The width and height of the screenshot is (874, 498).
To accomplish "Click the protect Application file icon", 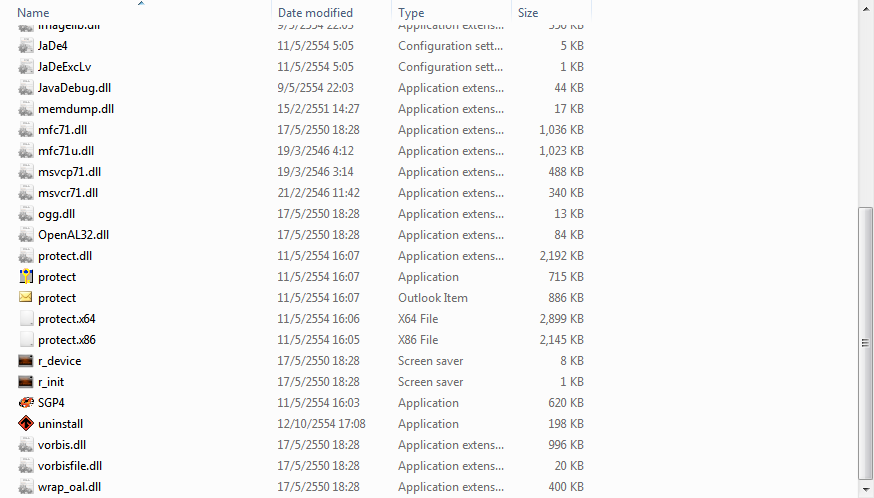I will pos(26,277).
